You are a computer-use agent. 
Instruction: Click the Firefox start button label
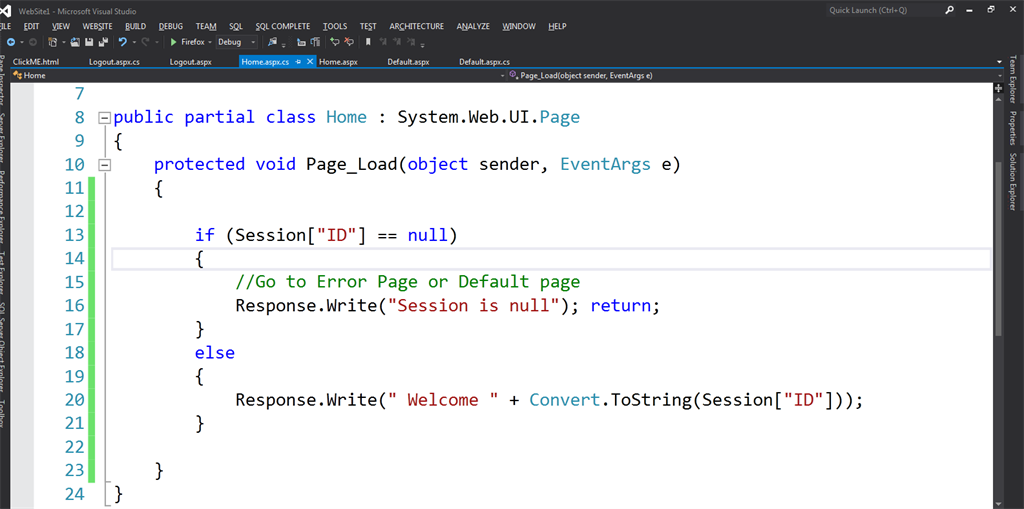tap(193, 42)
